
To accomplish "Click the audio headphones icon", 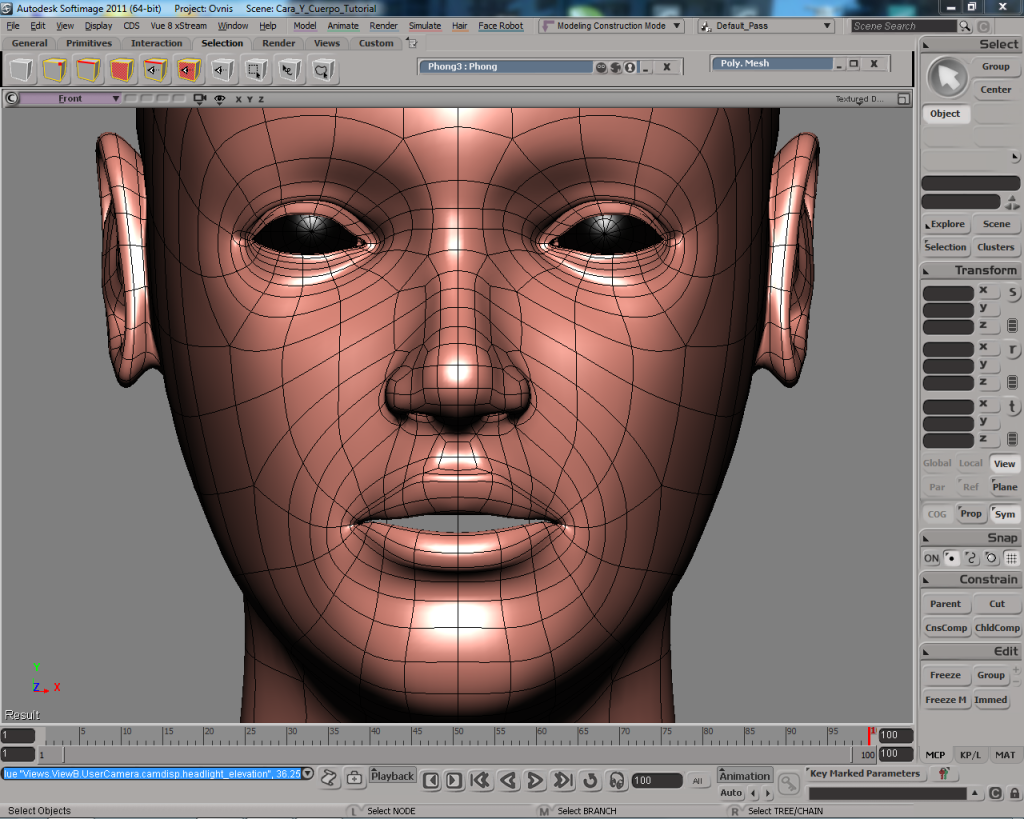I will click(x=617, y=780).
